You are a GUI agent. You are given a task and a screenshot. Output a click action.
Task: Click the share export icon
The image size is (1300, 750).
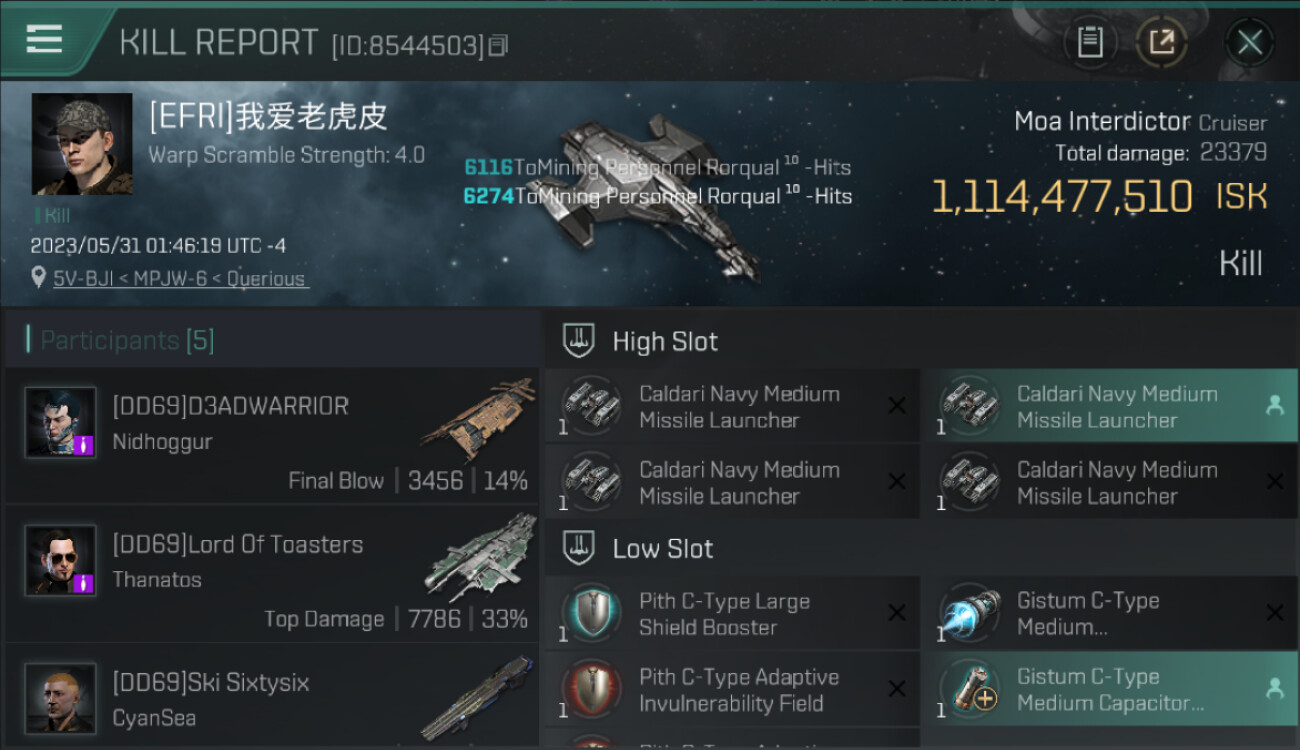[x=1162, y=42]
